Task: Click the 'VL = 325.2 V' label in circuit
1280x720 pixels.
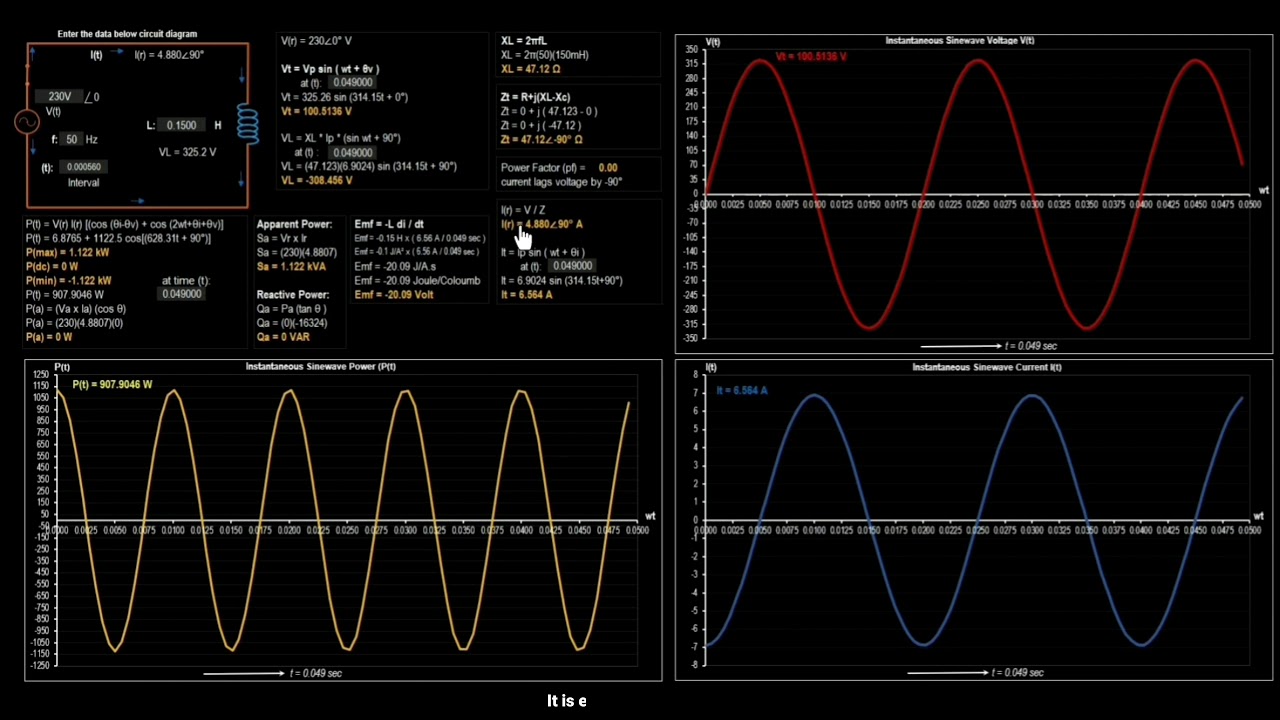Action: 187,152
